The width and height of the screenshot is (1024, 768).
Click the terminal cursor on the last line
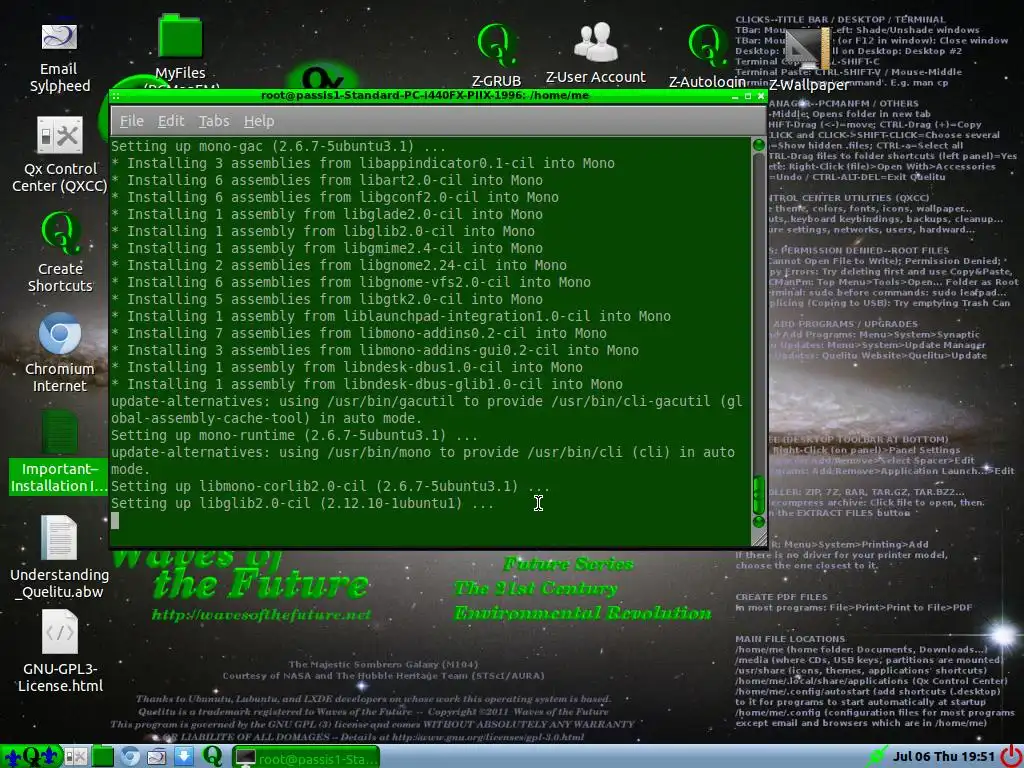click(116, 520)
